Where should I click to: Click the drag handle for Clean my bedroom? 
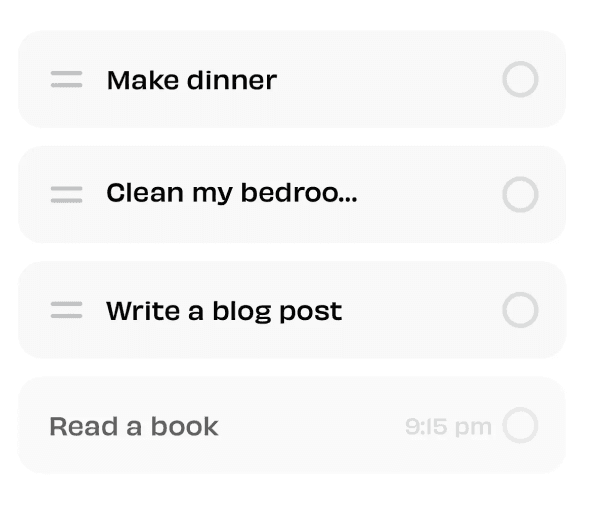pyautogui.click(x=67, y=195)
